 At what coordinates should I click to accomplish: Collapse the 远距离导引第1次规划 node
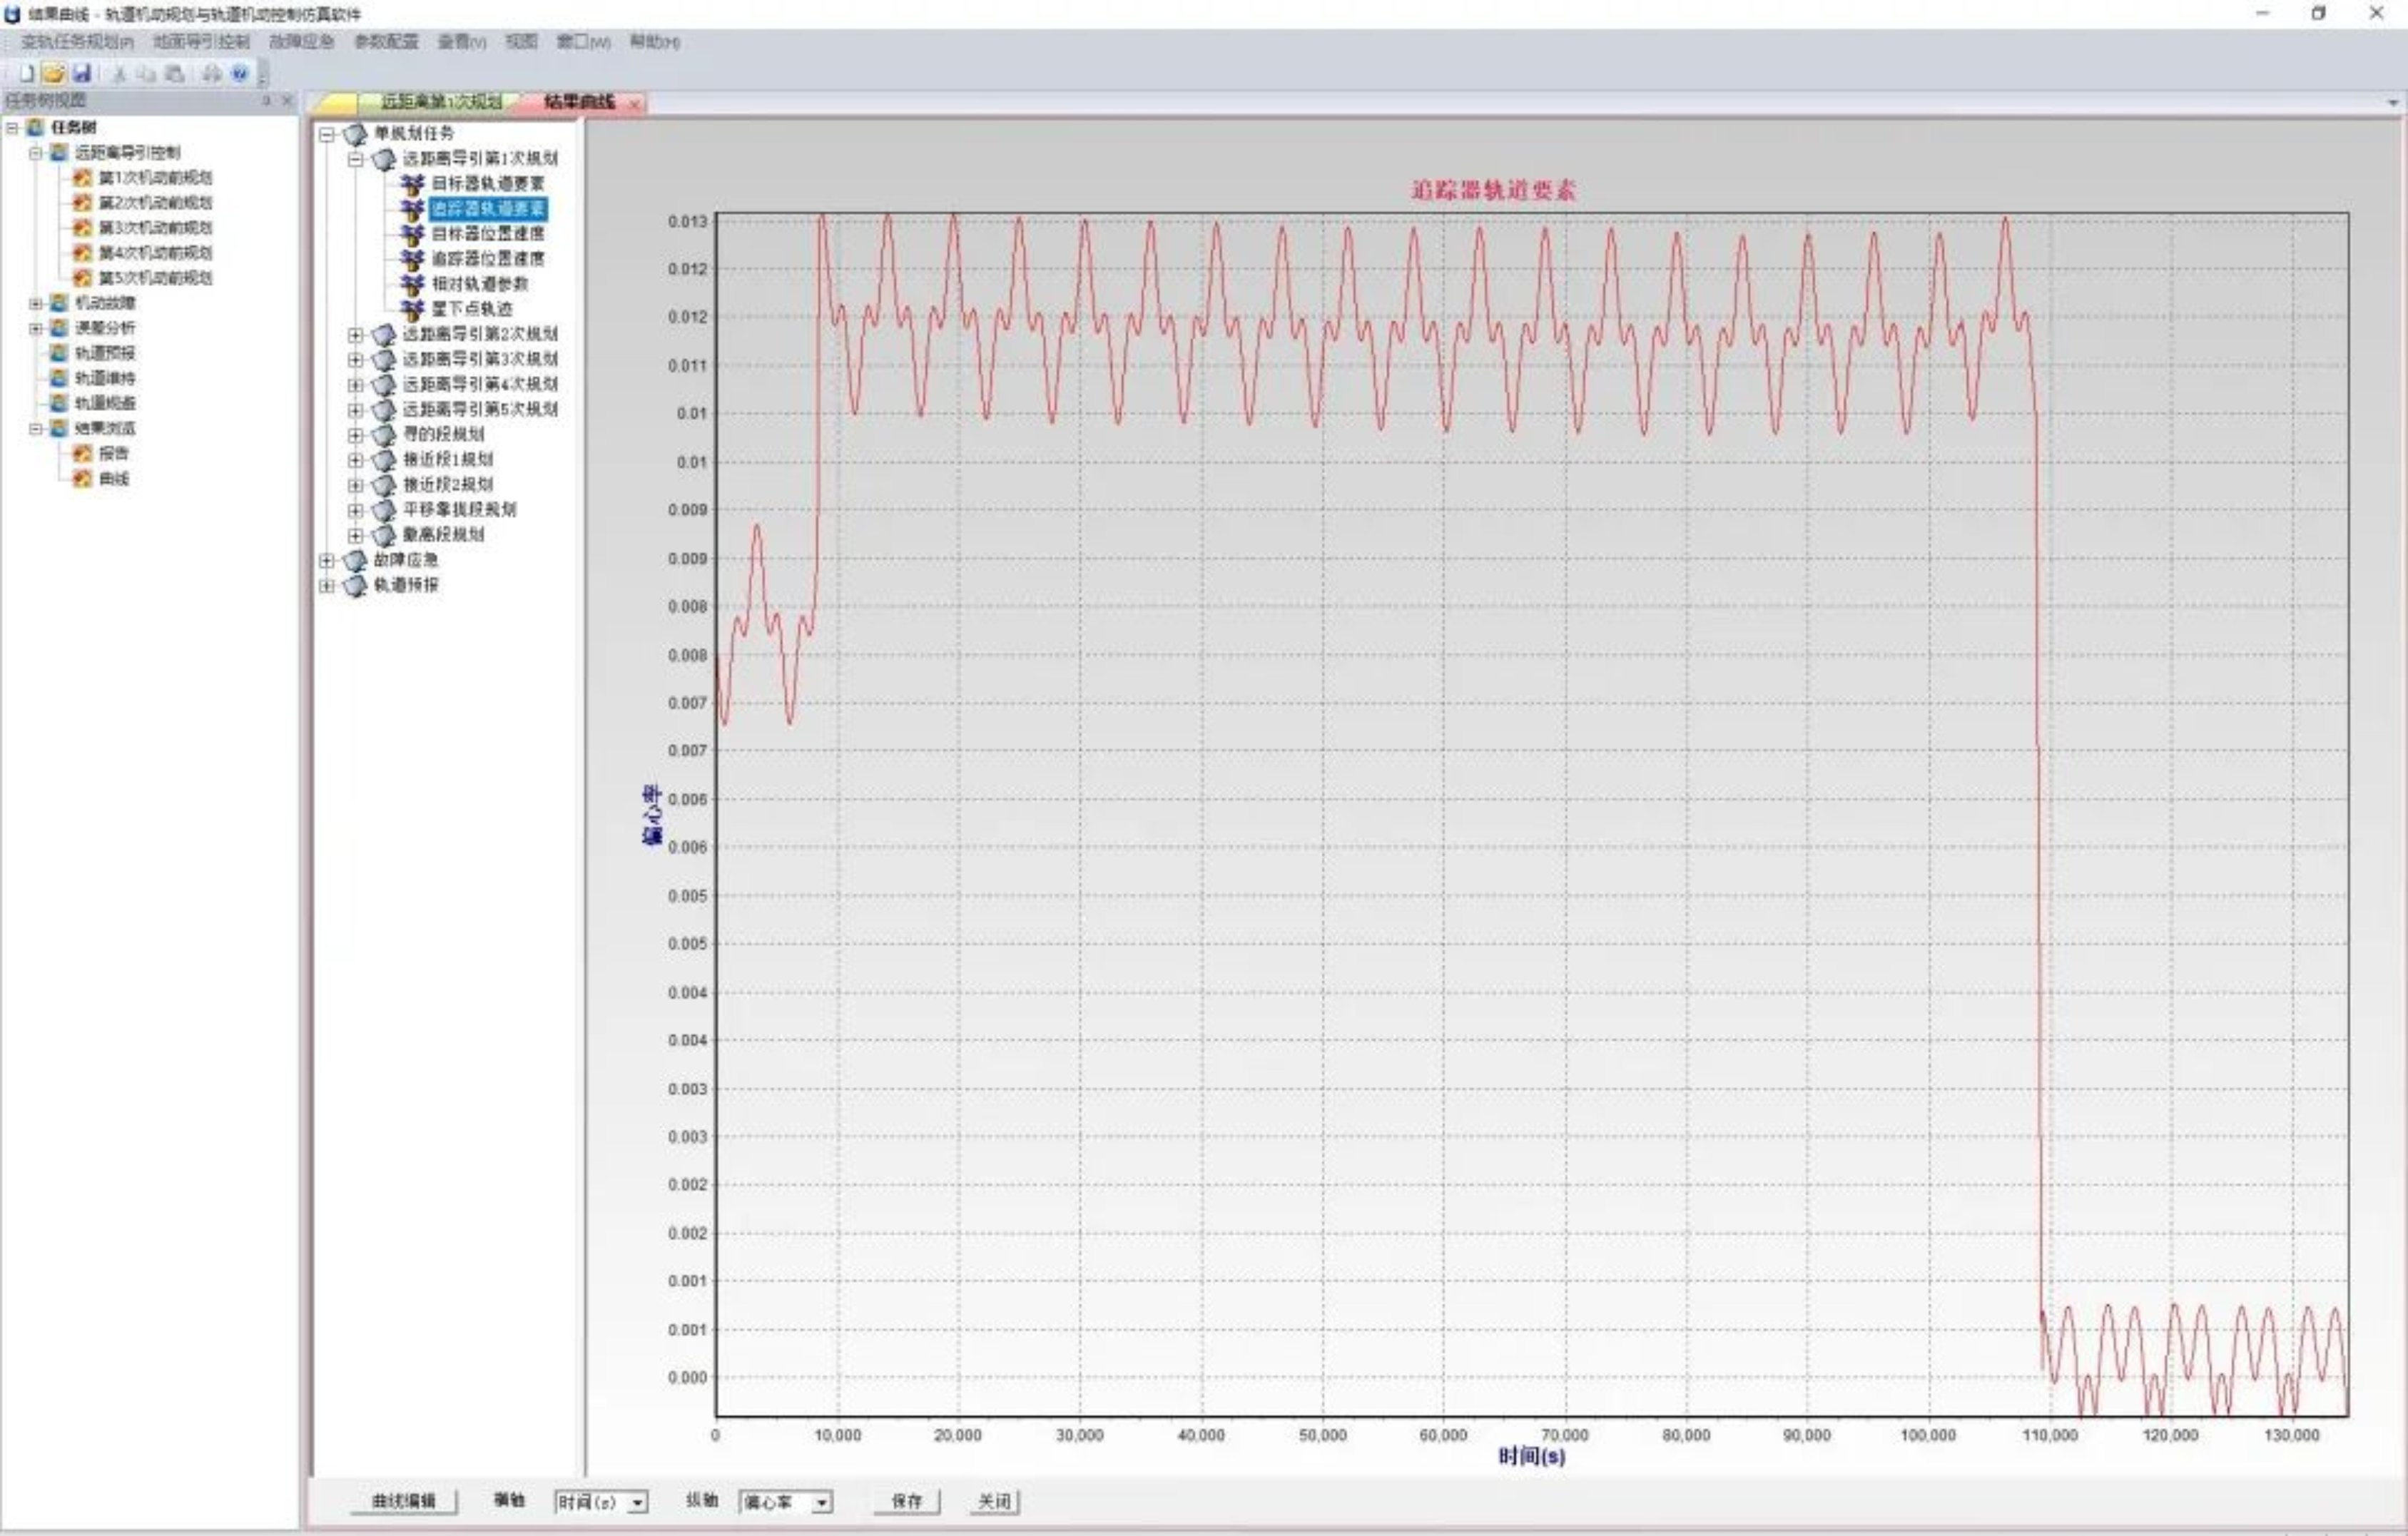click(x=355, y=159)
